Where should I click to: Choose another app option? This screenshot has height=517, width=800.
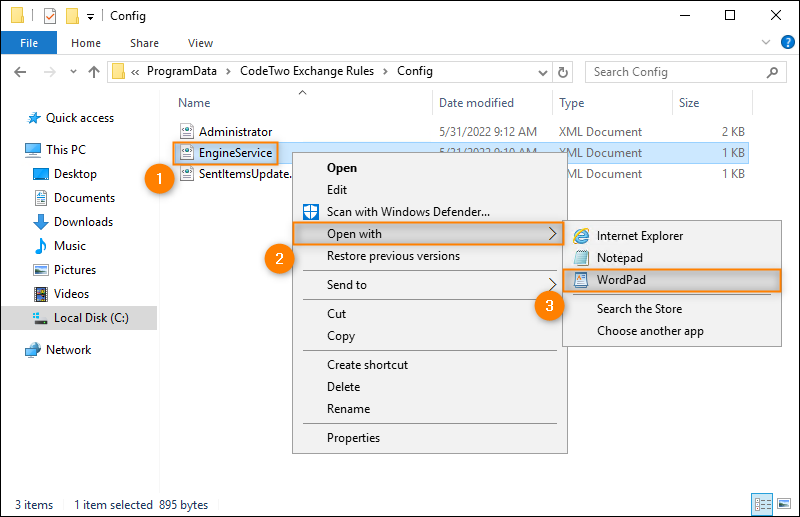(672, 331)
